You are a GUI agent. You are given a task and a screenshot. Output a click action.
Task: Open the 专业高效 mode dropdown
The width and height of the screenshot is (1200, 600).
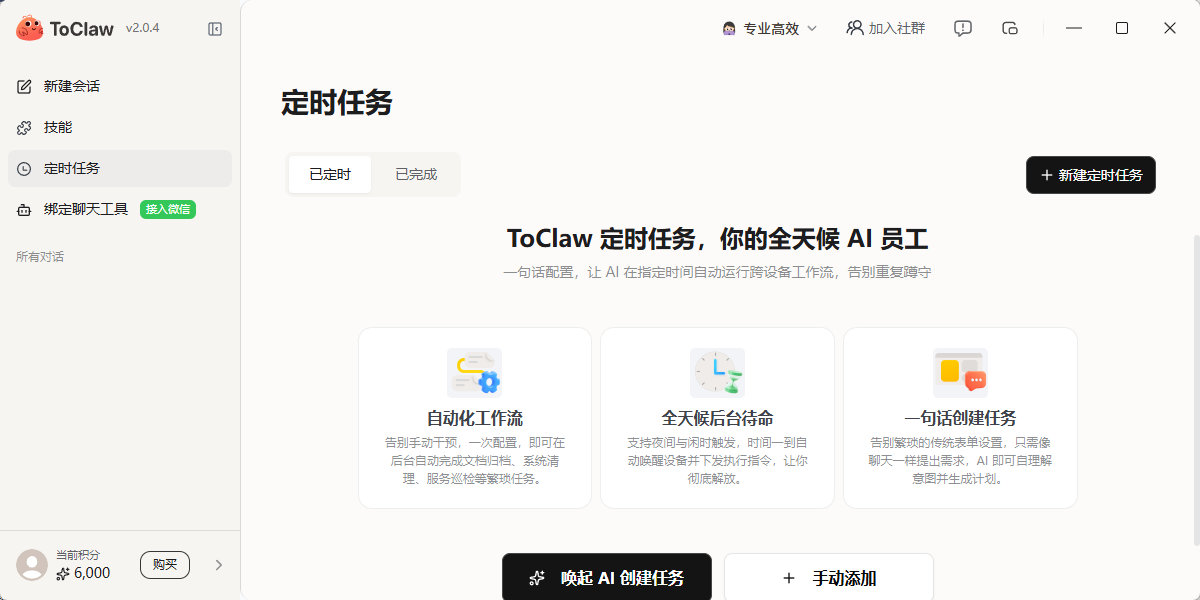(x=768, y=28)
